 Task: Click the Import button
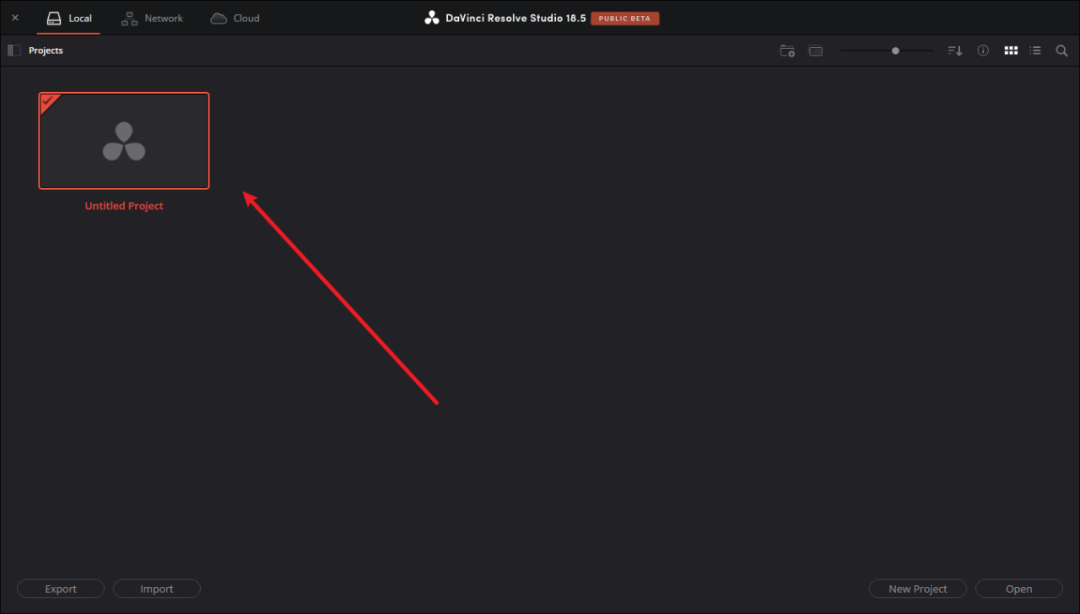pyautogui.click(x=157, y=589)
